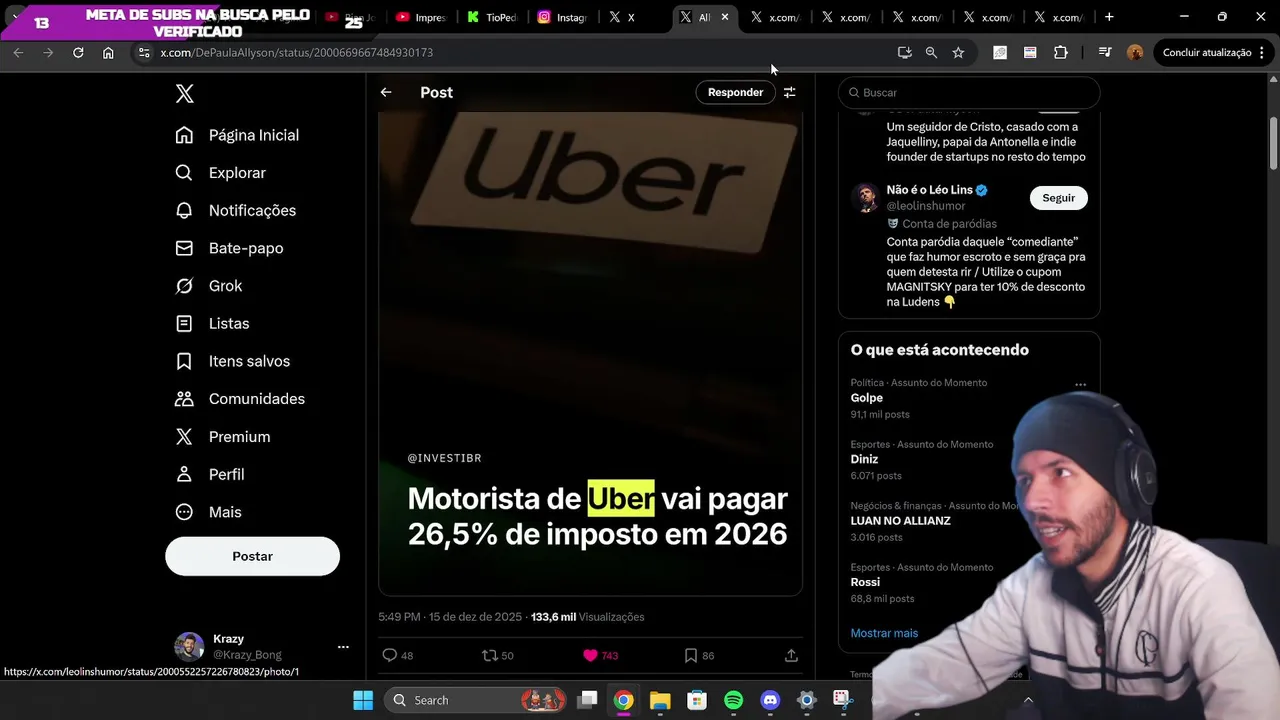Click the X logo in the sidebar
This screenshot has width=1280, height=720.
point(184,94)
